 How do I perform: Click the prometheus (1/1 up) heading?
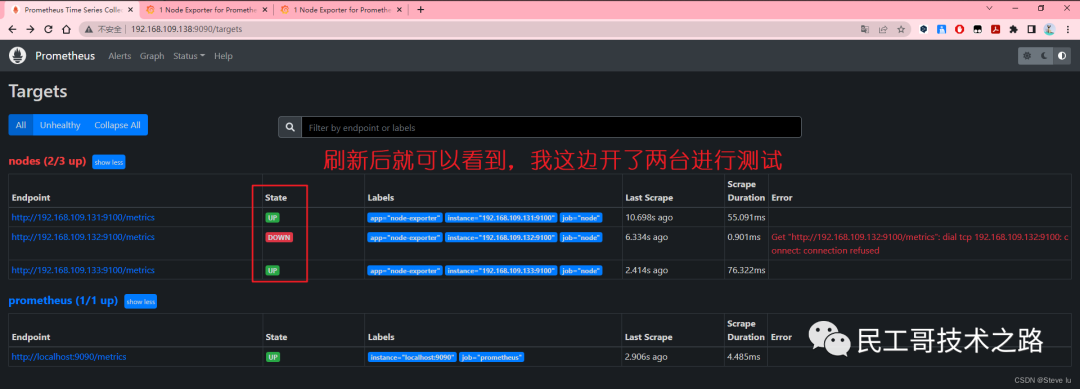[x=63, y=301]
